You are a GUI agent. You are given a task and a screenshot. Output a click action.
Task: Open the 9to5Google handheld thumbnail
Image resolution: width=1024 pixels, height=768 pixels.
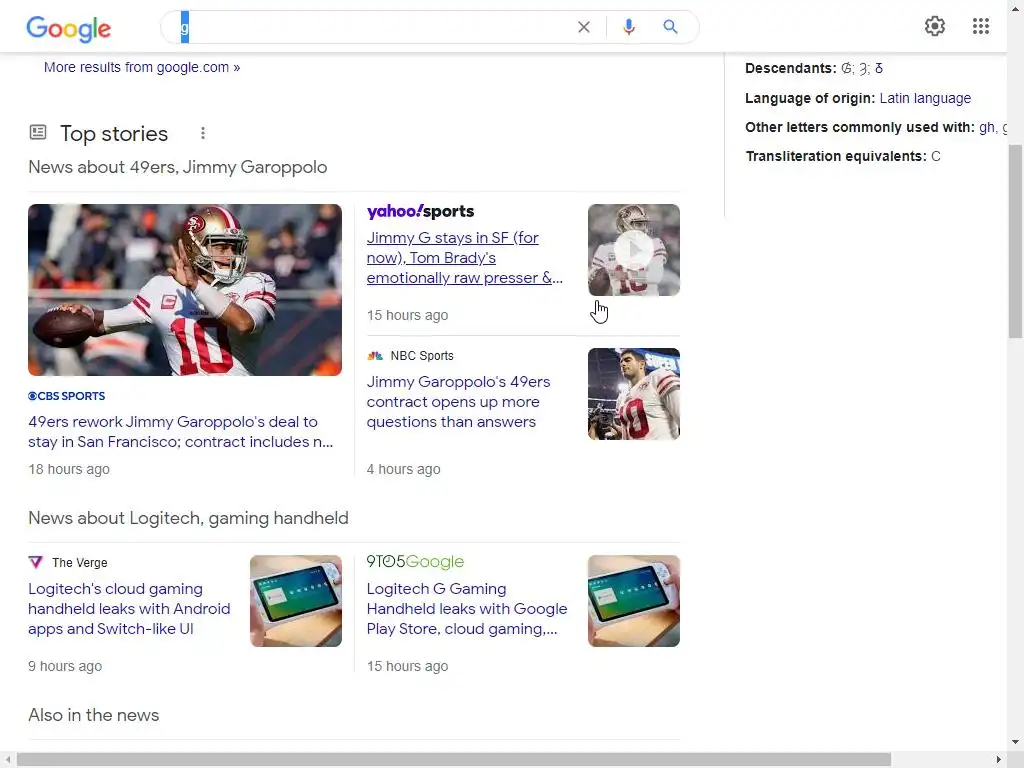[x=633, y=601]
